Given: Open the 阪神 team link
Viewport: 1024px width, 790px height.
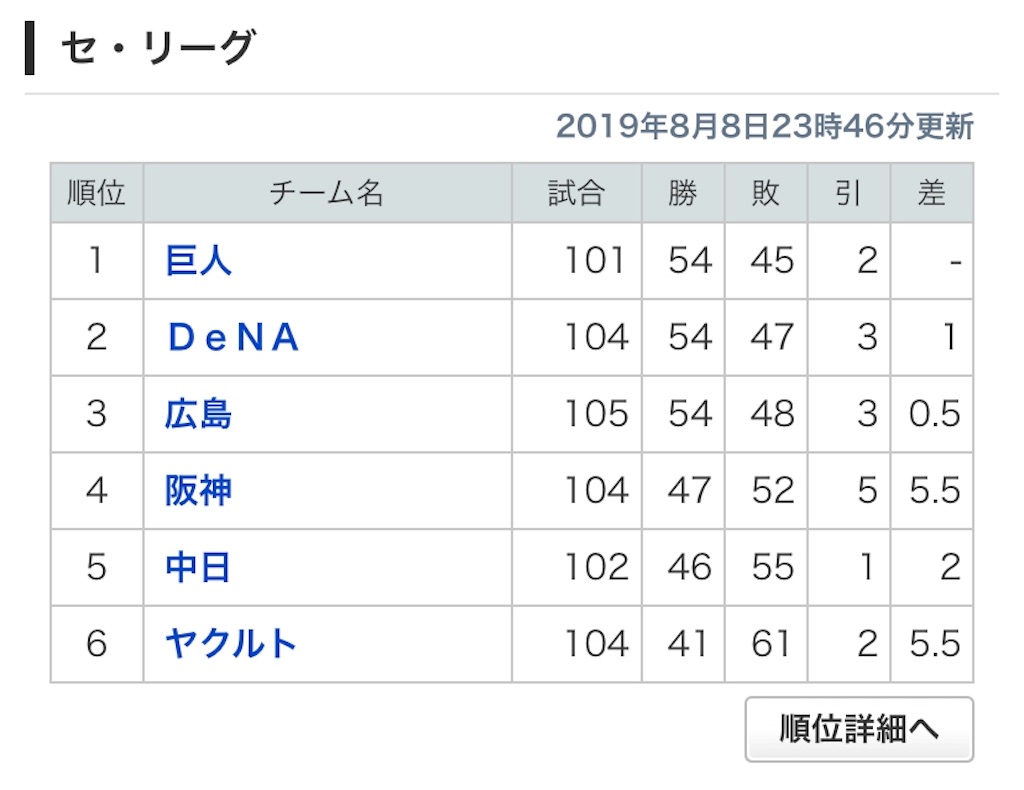Looking at the screenshot, I should point(198,490).
